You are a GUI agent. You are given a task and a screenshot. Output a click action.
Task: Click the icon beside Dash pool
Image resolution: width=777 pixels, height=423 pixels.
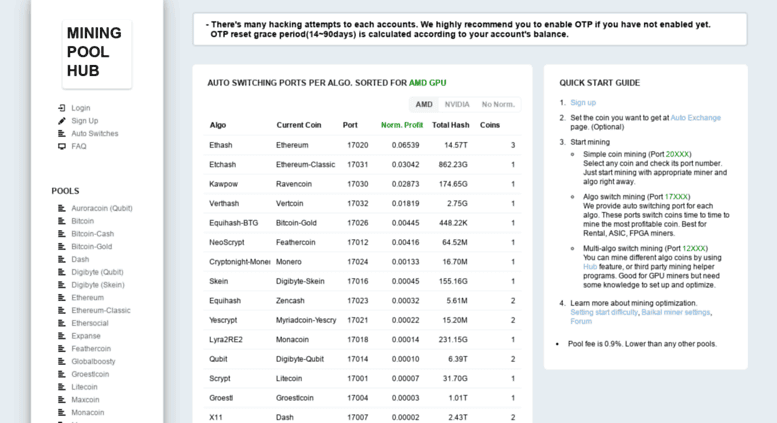[x=61, y=260]
